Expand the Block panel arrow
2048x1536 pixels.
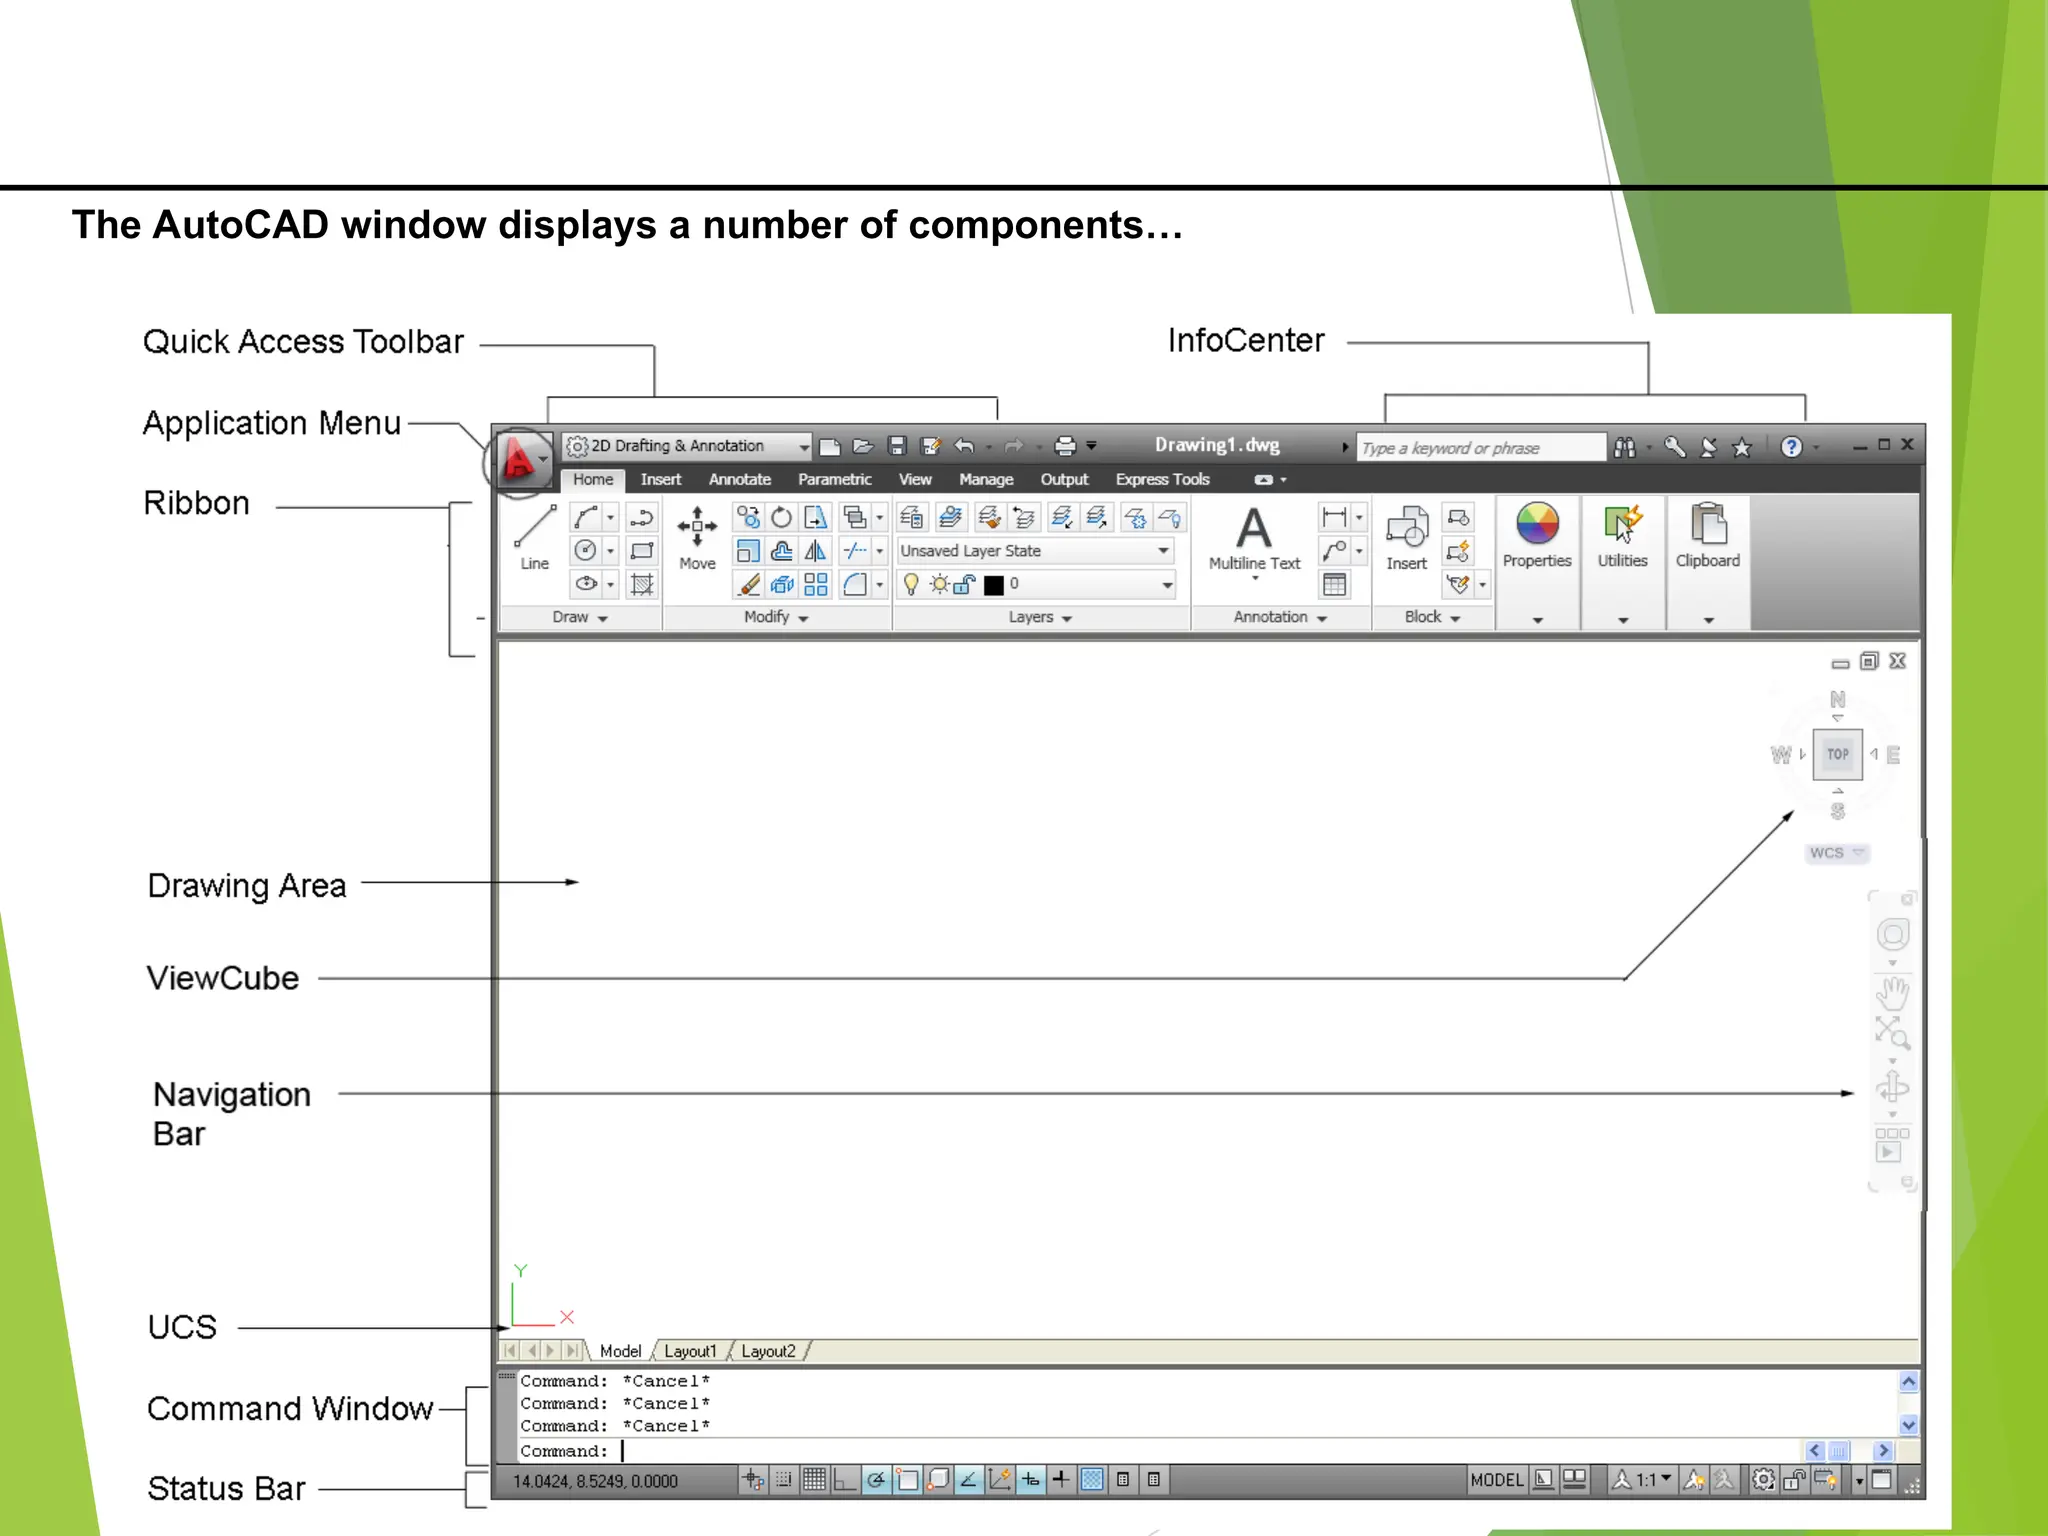(x=1455, y=619)
